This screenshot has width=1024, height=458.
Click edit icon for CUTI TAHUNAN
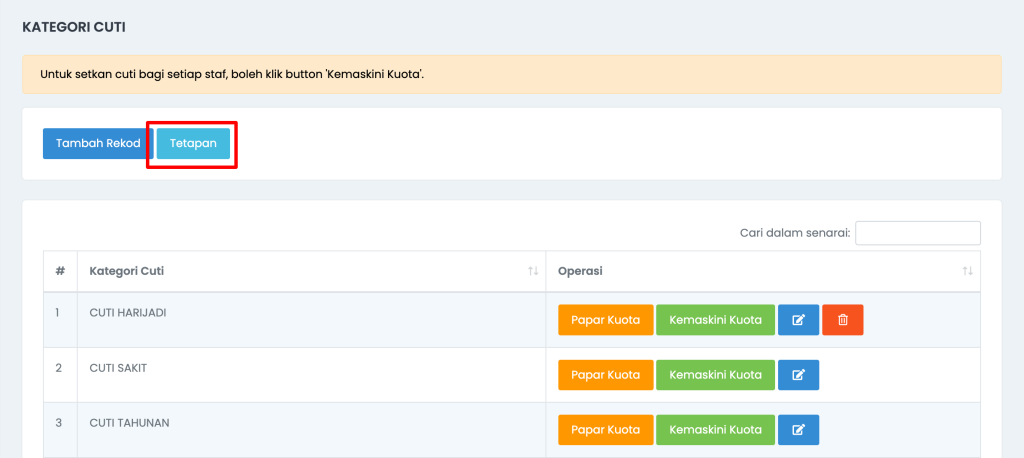[x=798, y=430]
